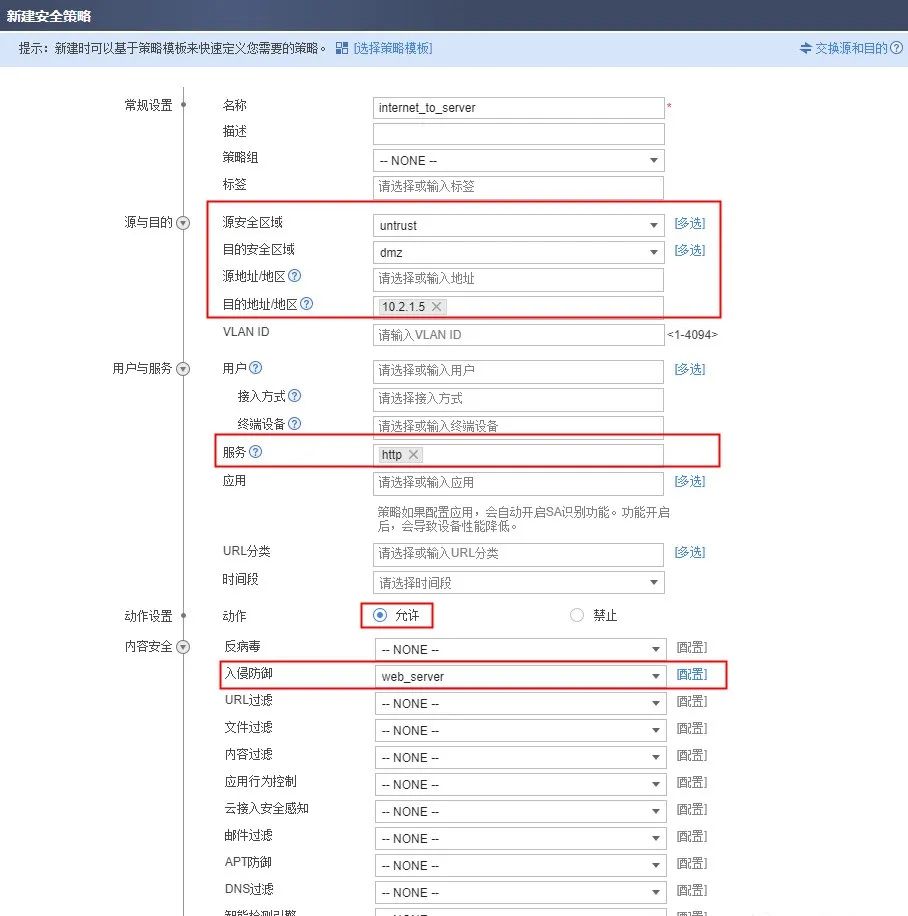The height and width of the screenshot is (916, 908).
Task: Click 多选 next to 用户 field
Action: point(690,369)
